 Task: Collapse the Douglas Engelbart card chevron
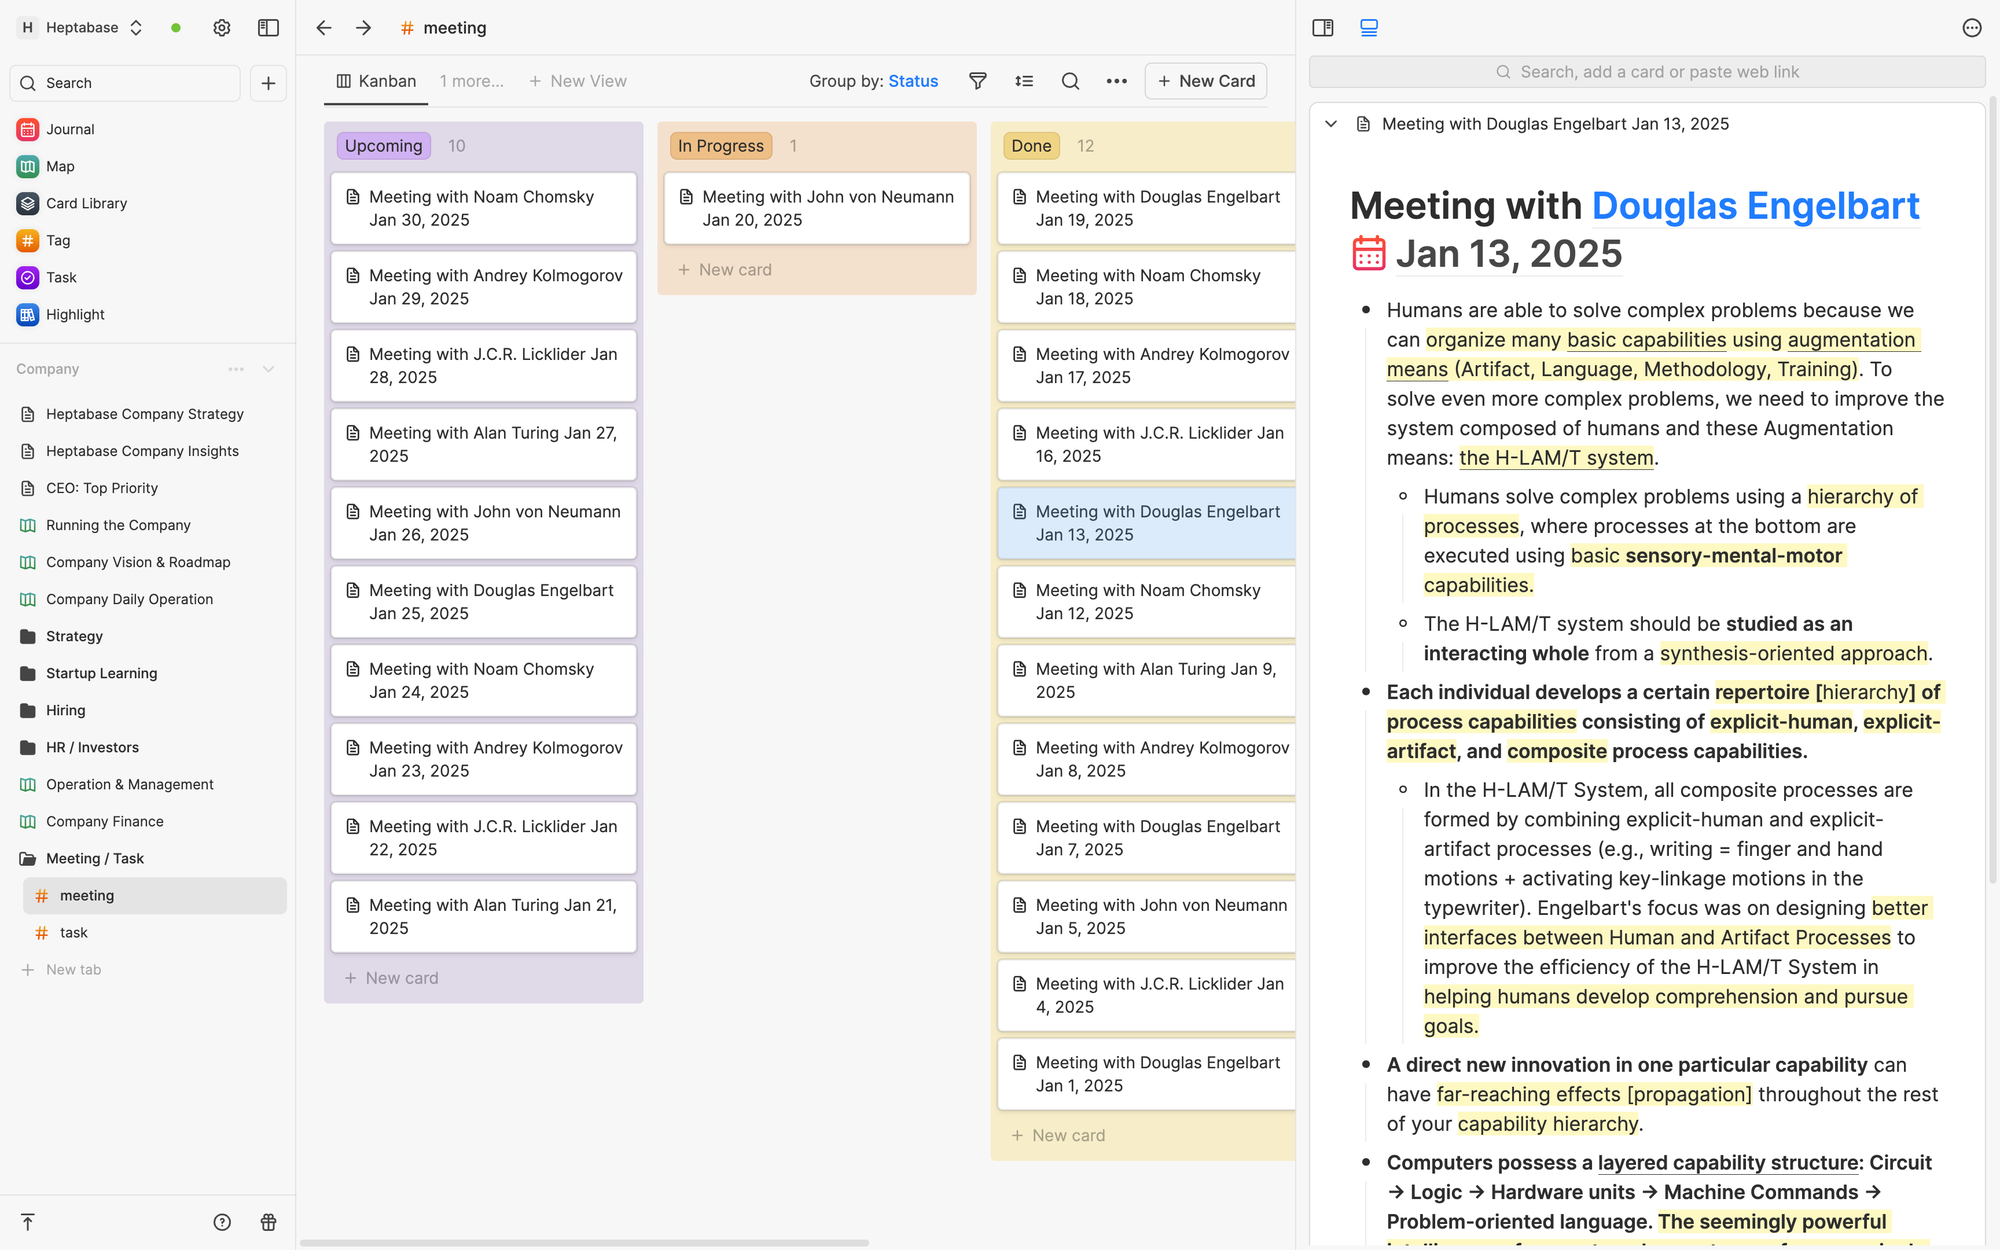[x=1331, y=124]
